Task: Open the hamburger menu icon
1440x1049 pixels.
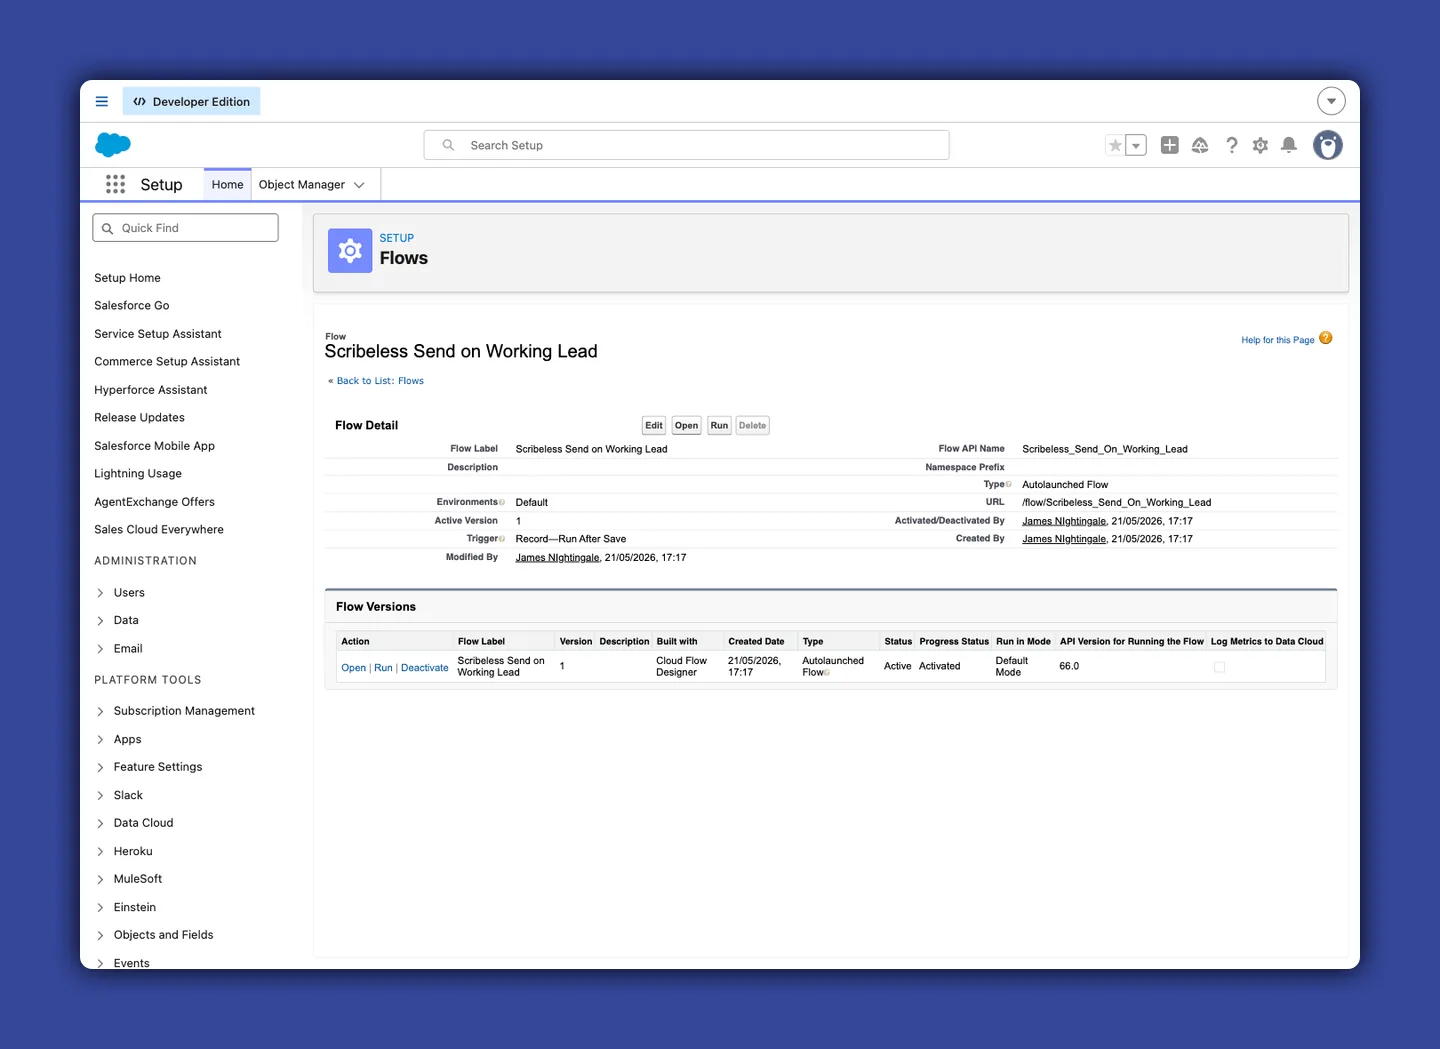Action: pos(101,101)
